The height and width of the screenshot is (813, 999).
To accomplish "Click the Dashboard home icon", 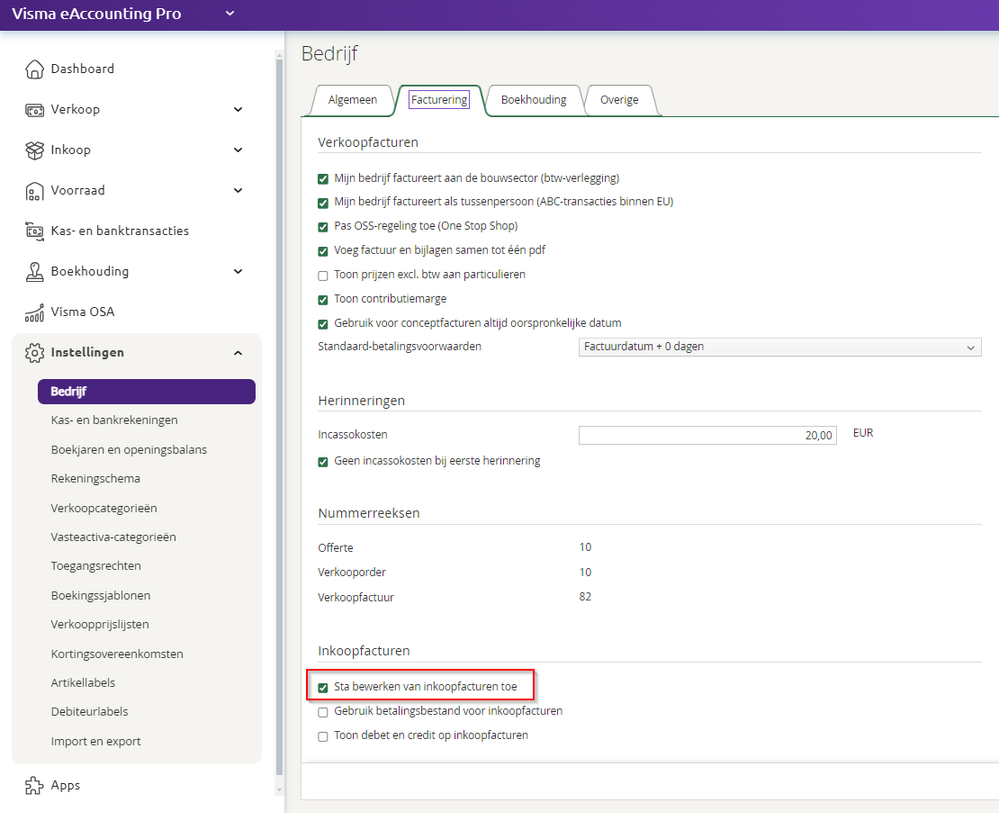I will coord(34,69).
